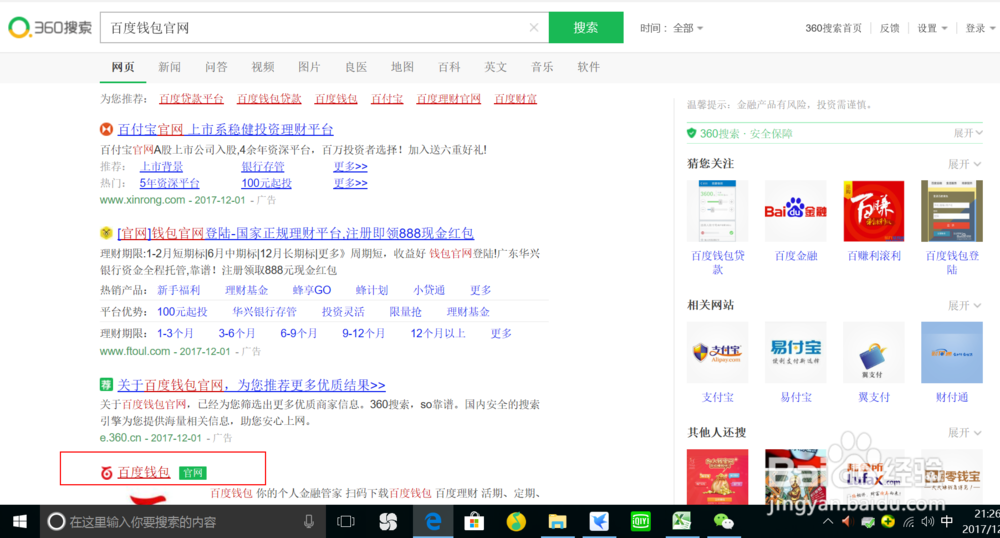This screenshot has height=538, width=1000.
Task: Open the 百度金融 thumbnail
Action: (795, 211)
